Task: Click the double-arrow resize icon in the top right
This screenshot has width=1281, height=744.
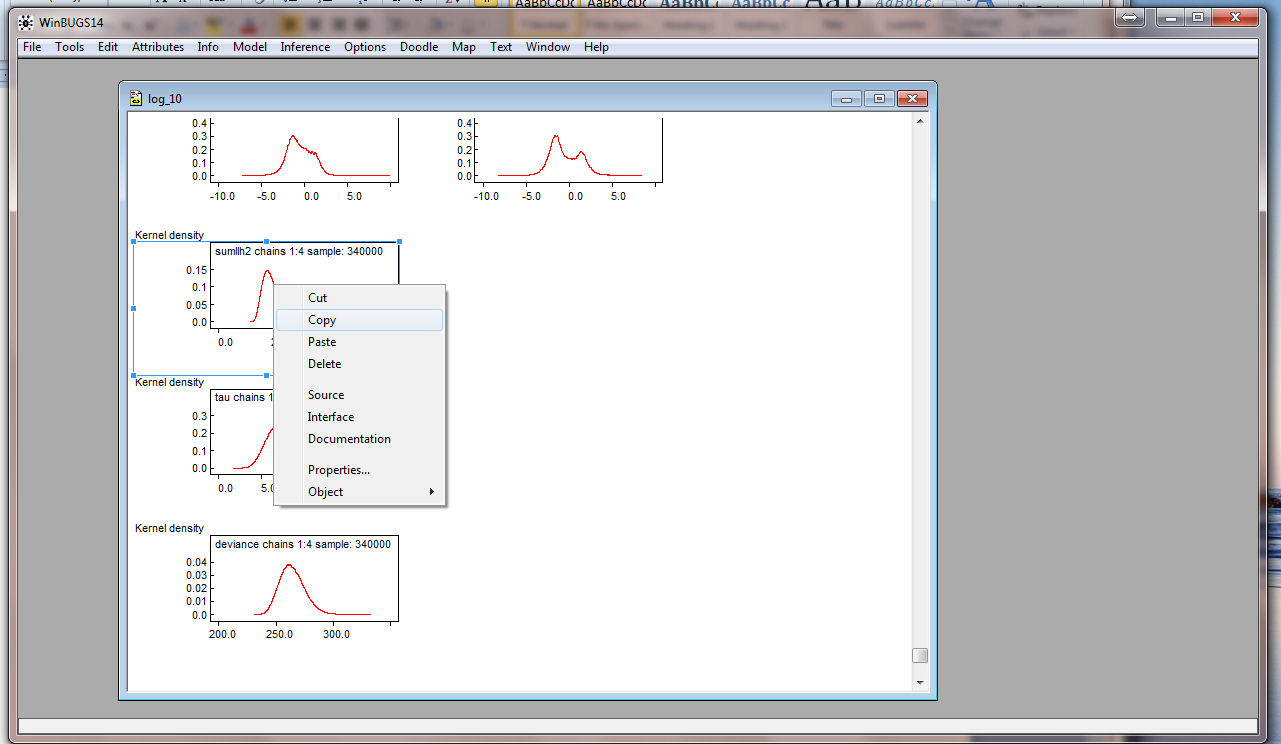Action: [x=1128, y=17]
